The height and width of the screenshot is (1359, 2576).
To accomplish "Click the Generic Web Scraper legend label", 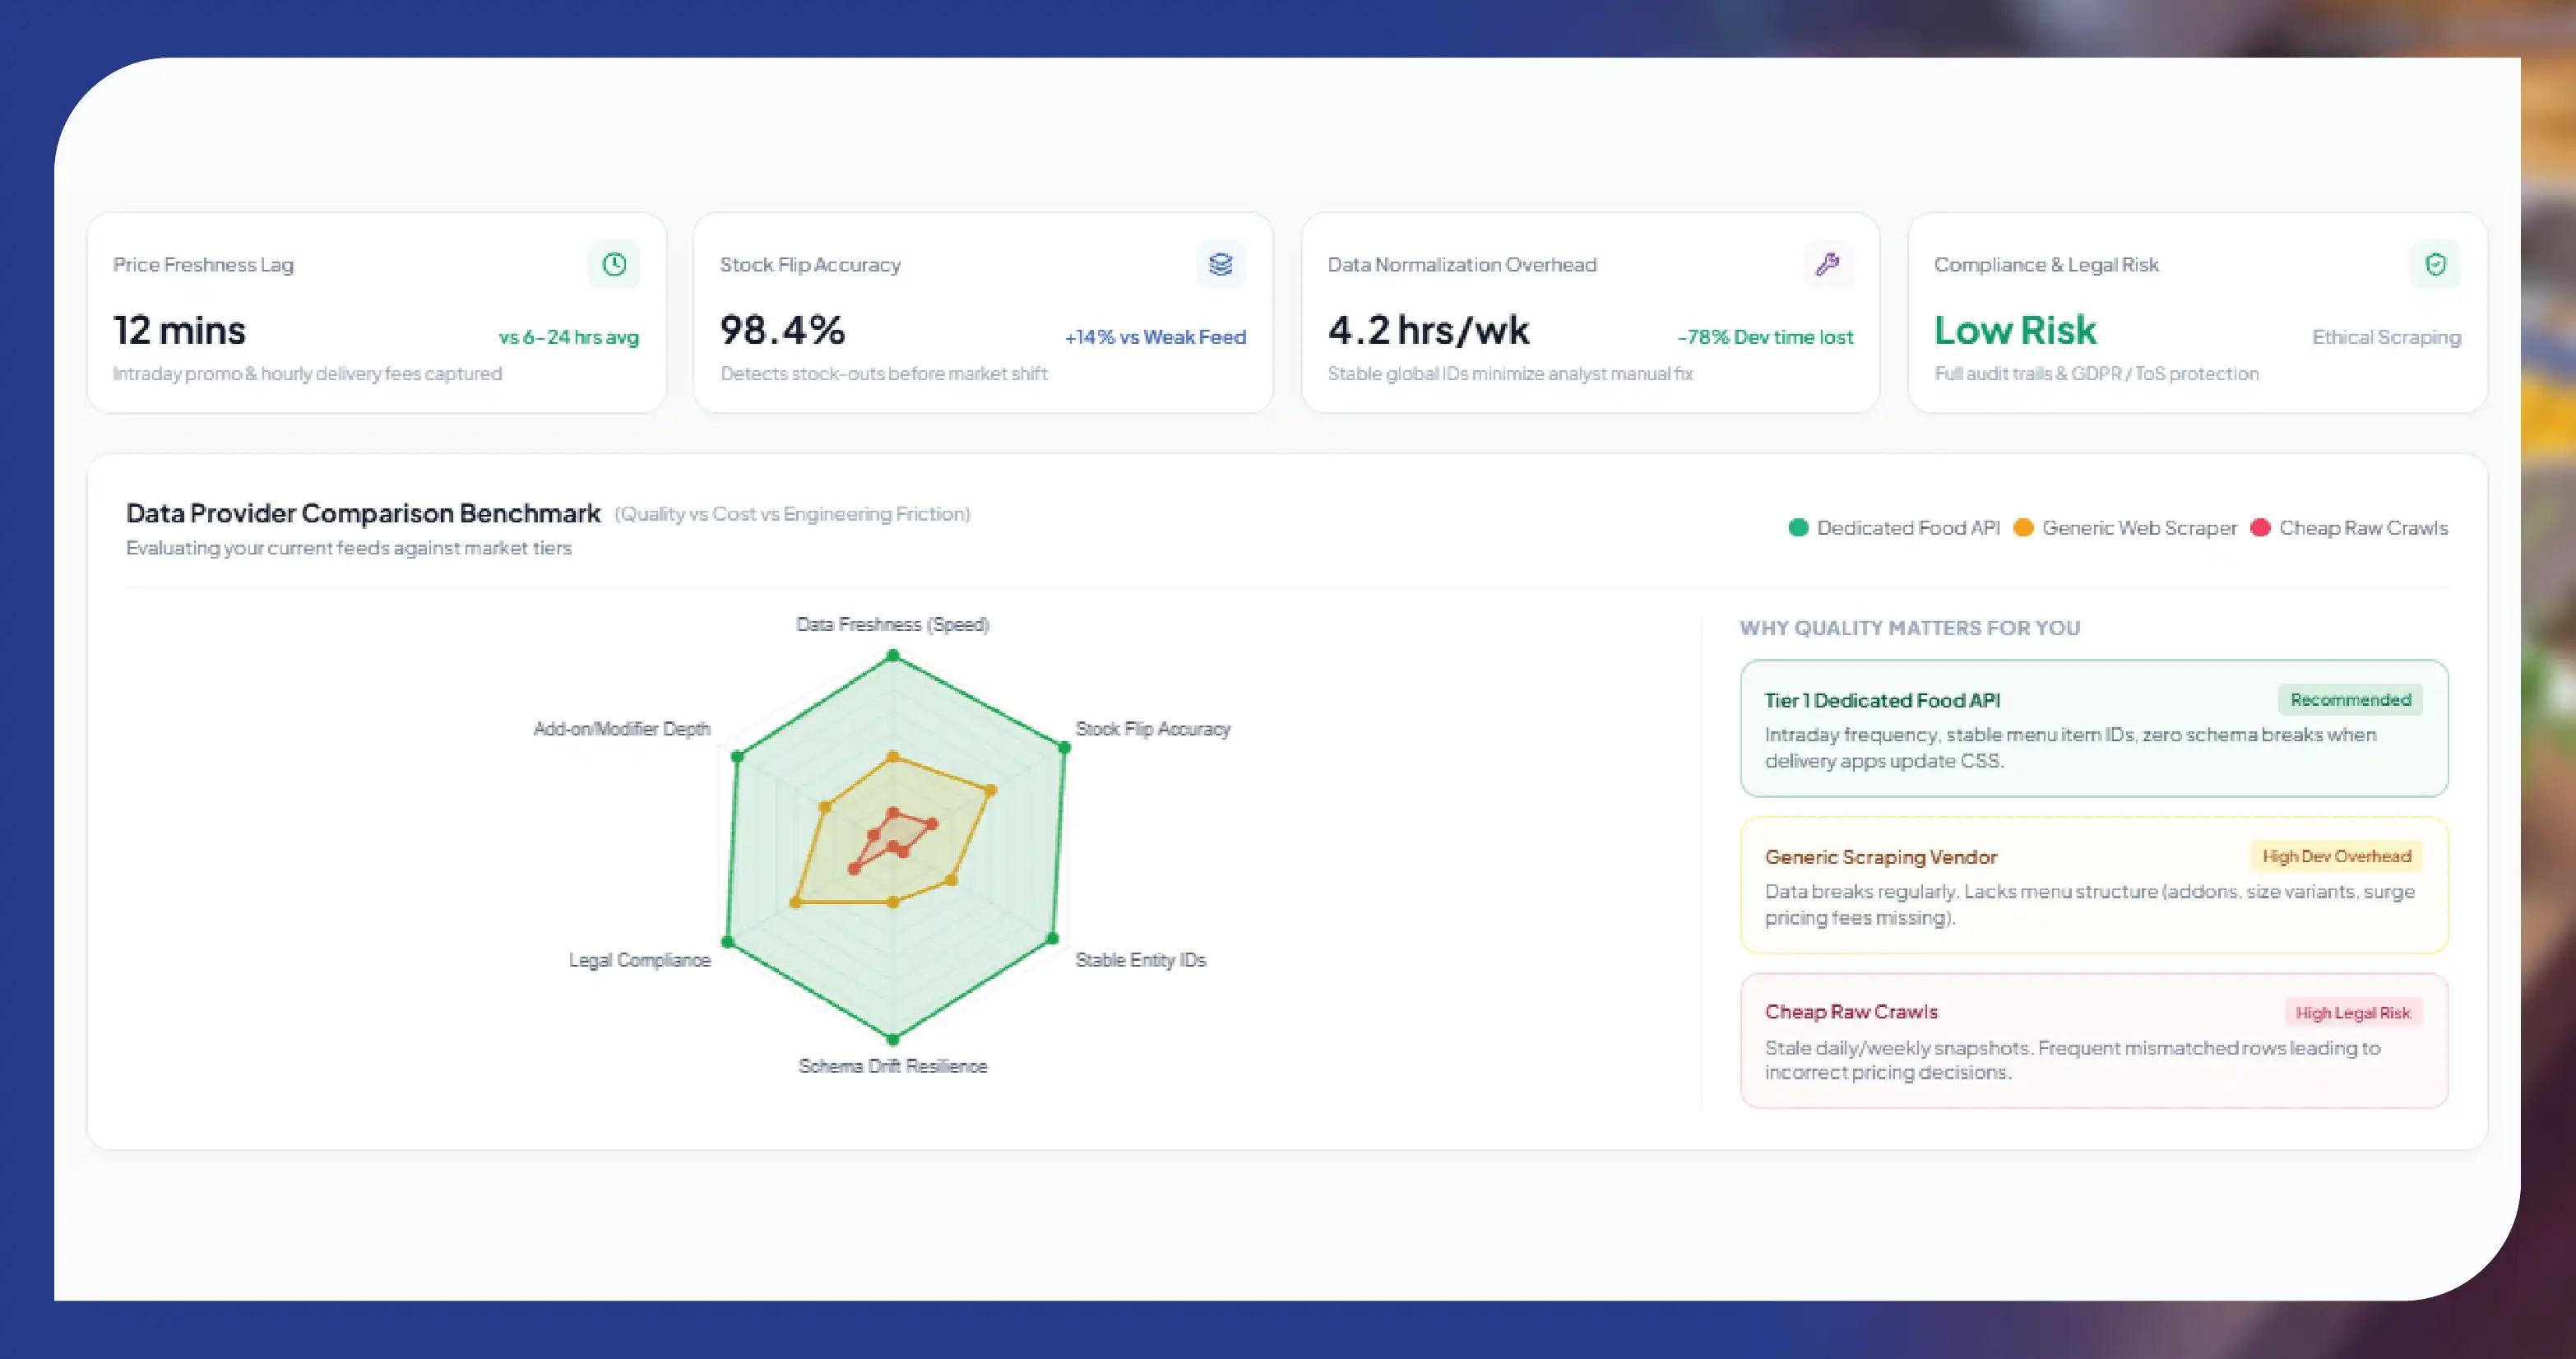I will pyautogui.click(x=2139, y=528).
